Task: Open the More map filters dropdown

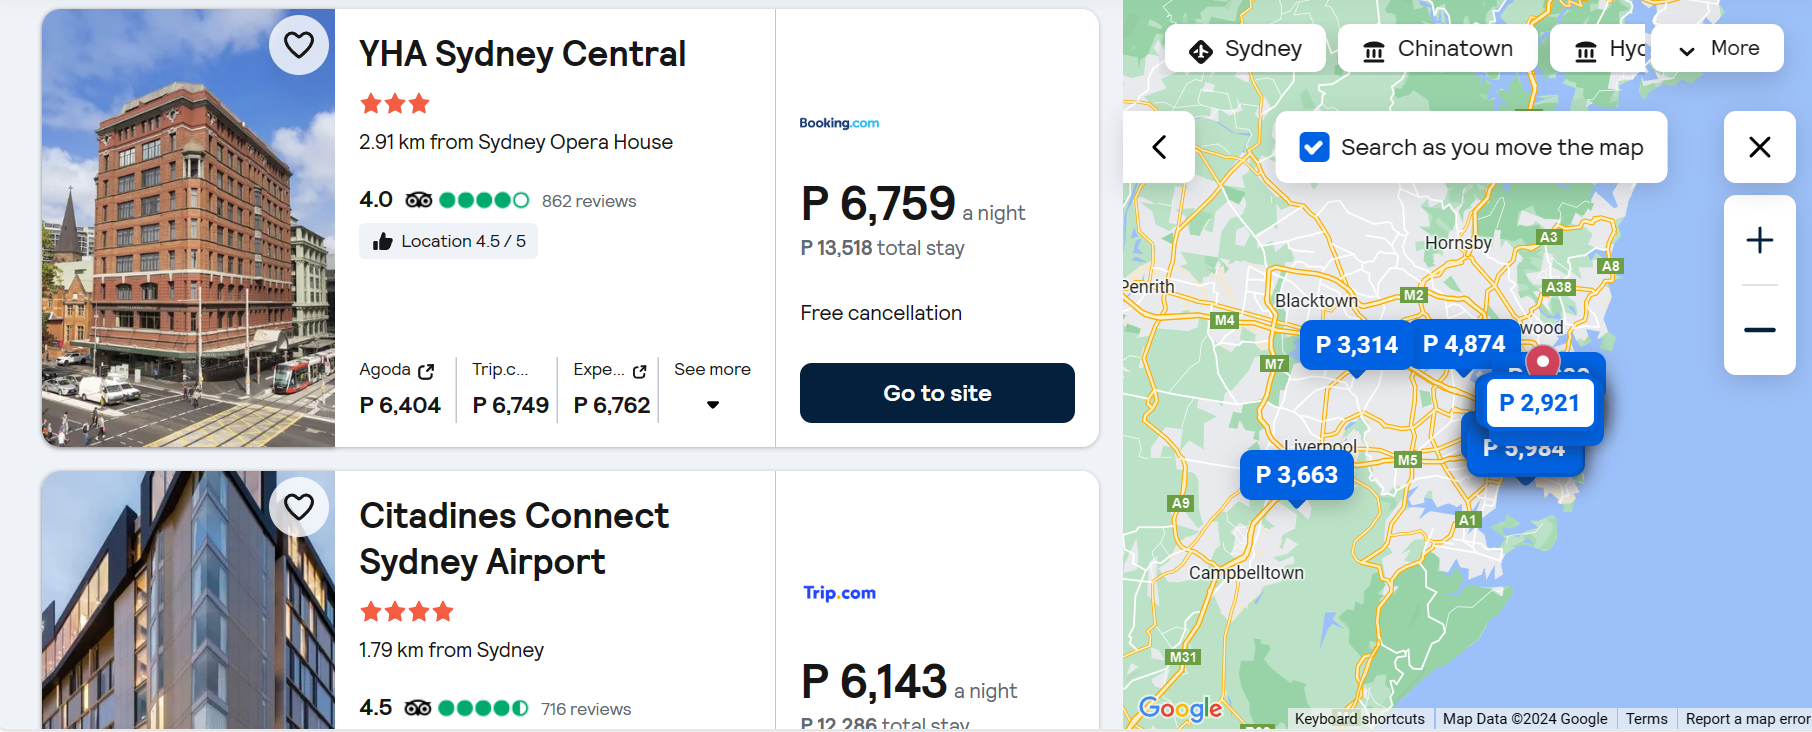Action: click(1717, 48)
